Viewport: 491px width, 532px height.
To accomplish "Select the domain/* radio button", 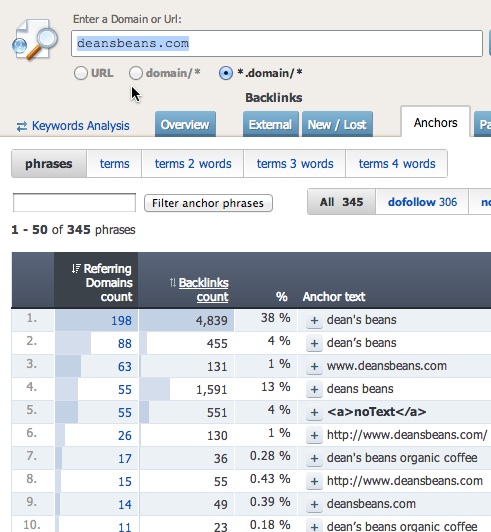I will [x=136, y=73].
